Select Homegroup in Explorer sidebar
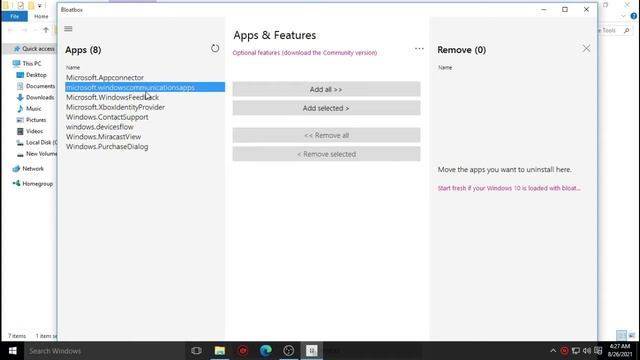The height and width of the screenshot is (360, 640). [33, 184]
